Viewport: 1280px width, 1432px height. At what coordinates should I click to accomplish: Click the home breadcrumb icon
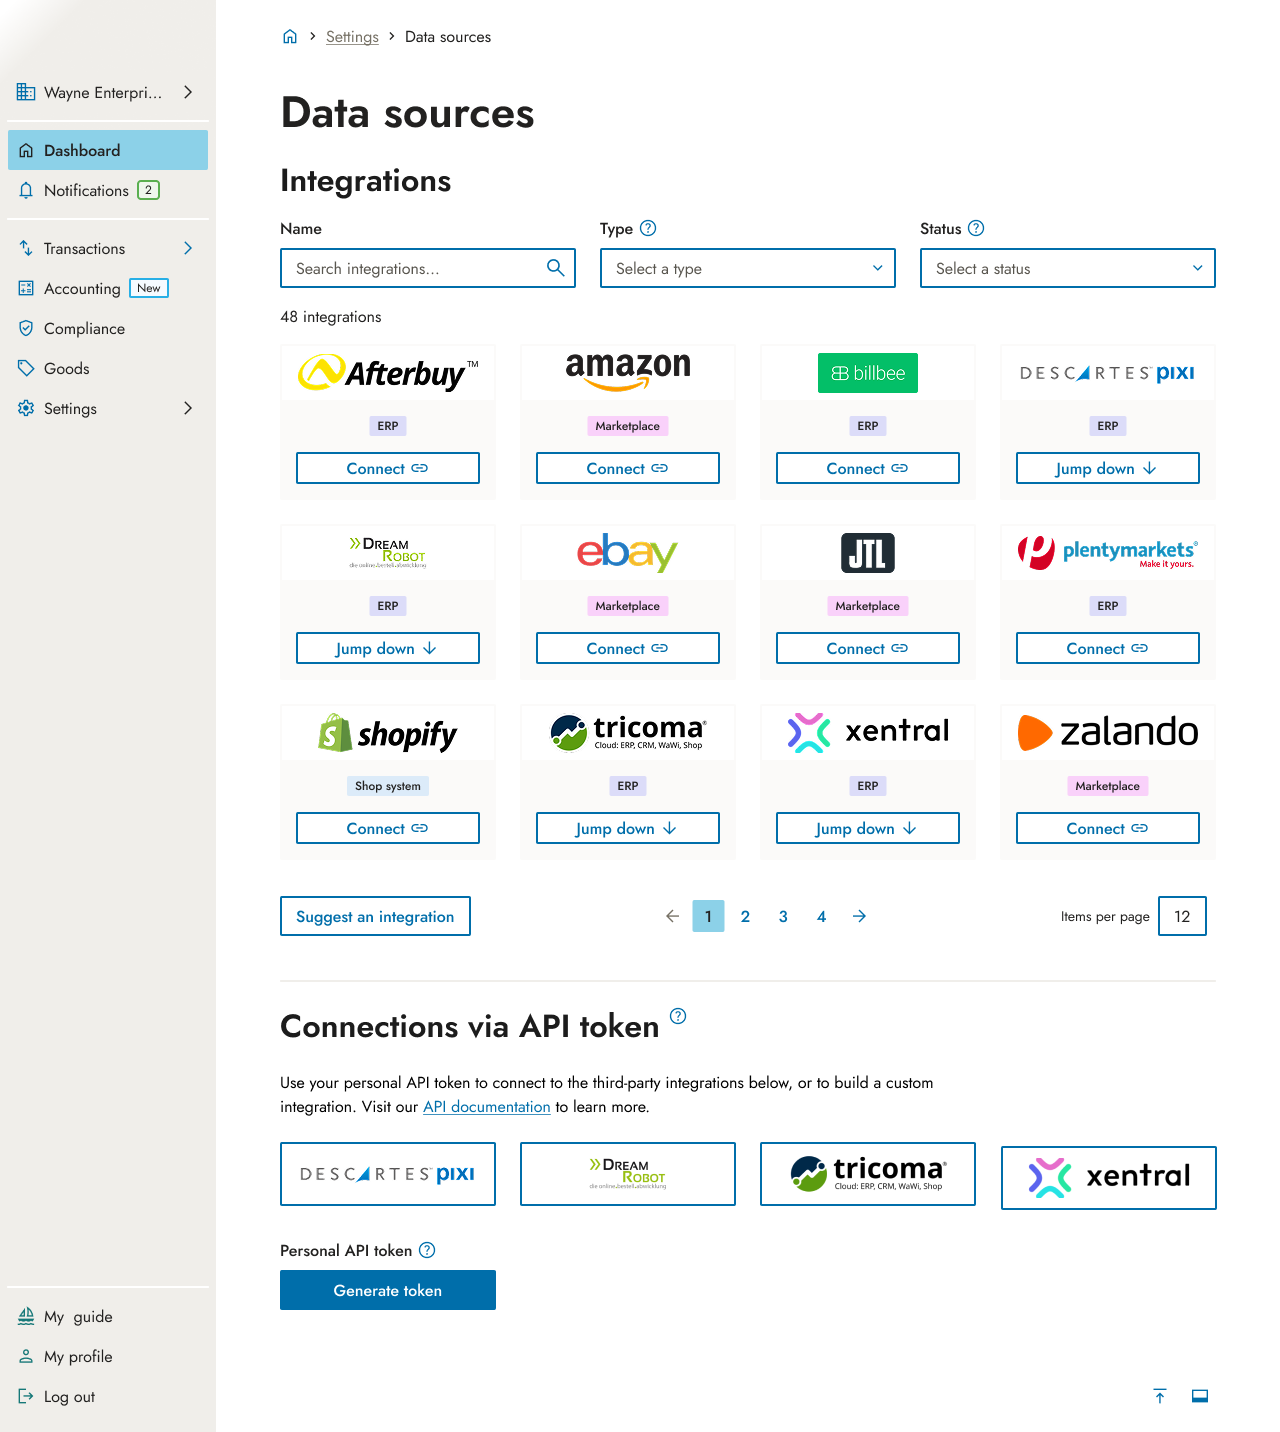coord(290,37)
